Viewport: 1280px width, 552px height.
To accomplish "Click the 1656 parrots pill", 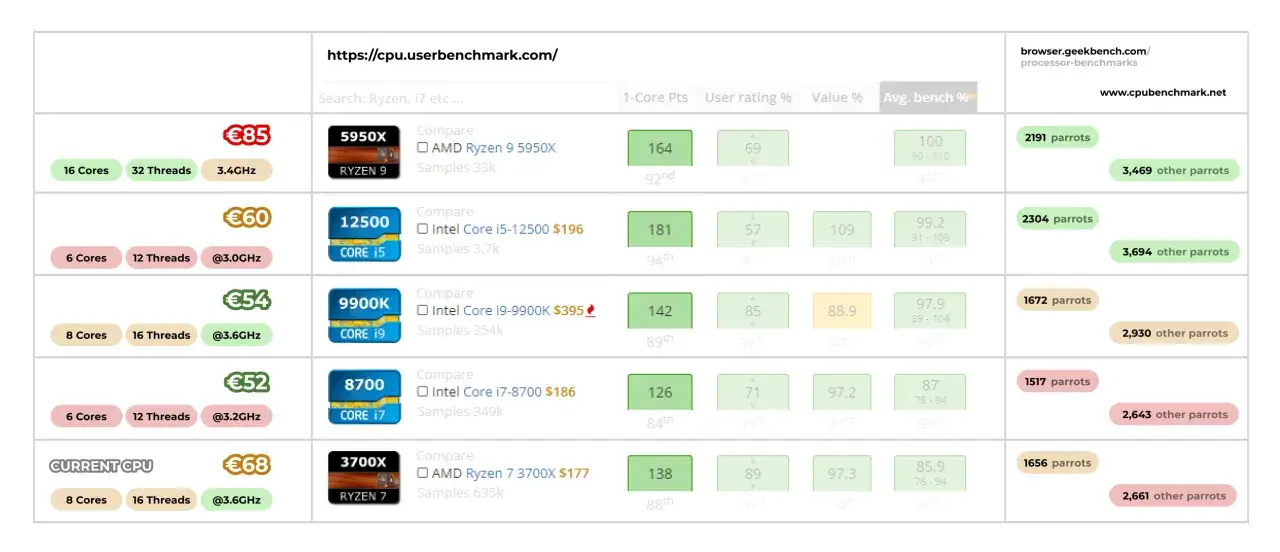I will point(1057,462).
